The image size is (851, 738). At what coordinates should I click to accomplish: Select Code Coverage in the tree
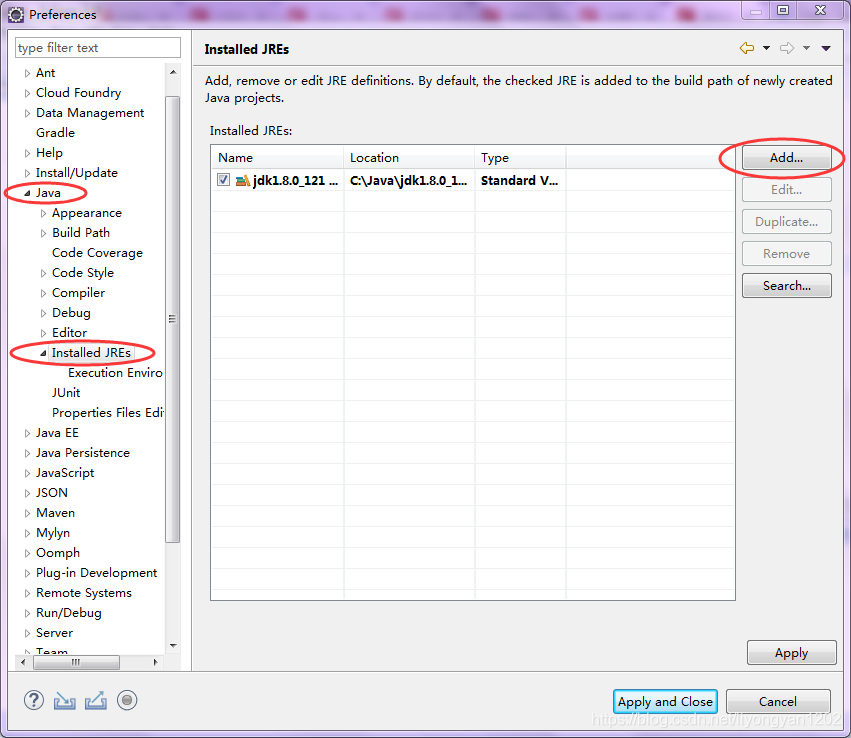pos(97,253)
